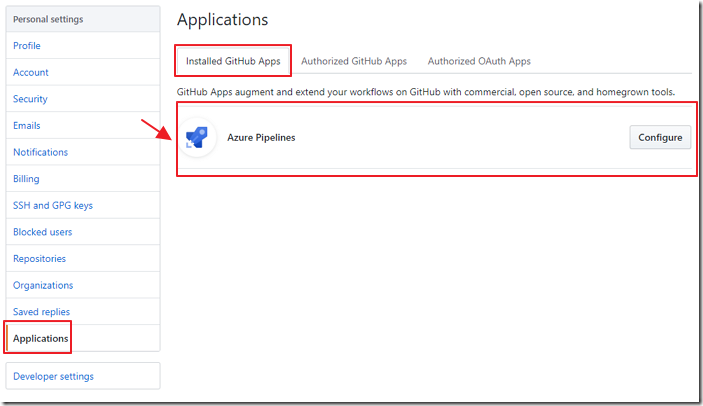
Task: Click the Azure Pipelines app icon
Action: [x=197, y=138]
